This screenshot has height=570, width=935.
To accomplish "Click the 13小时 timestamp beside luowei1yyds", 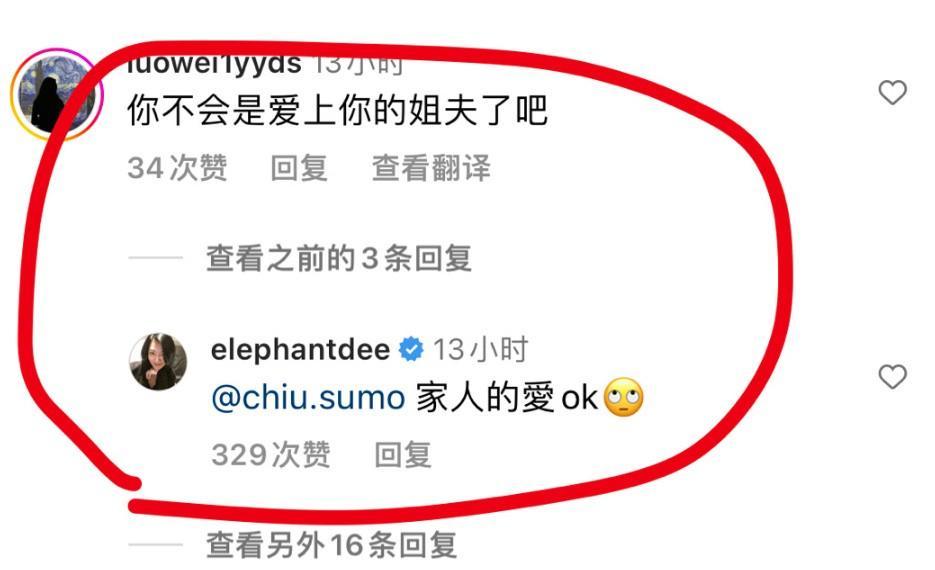I will tap(358, 64).
